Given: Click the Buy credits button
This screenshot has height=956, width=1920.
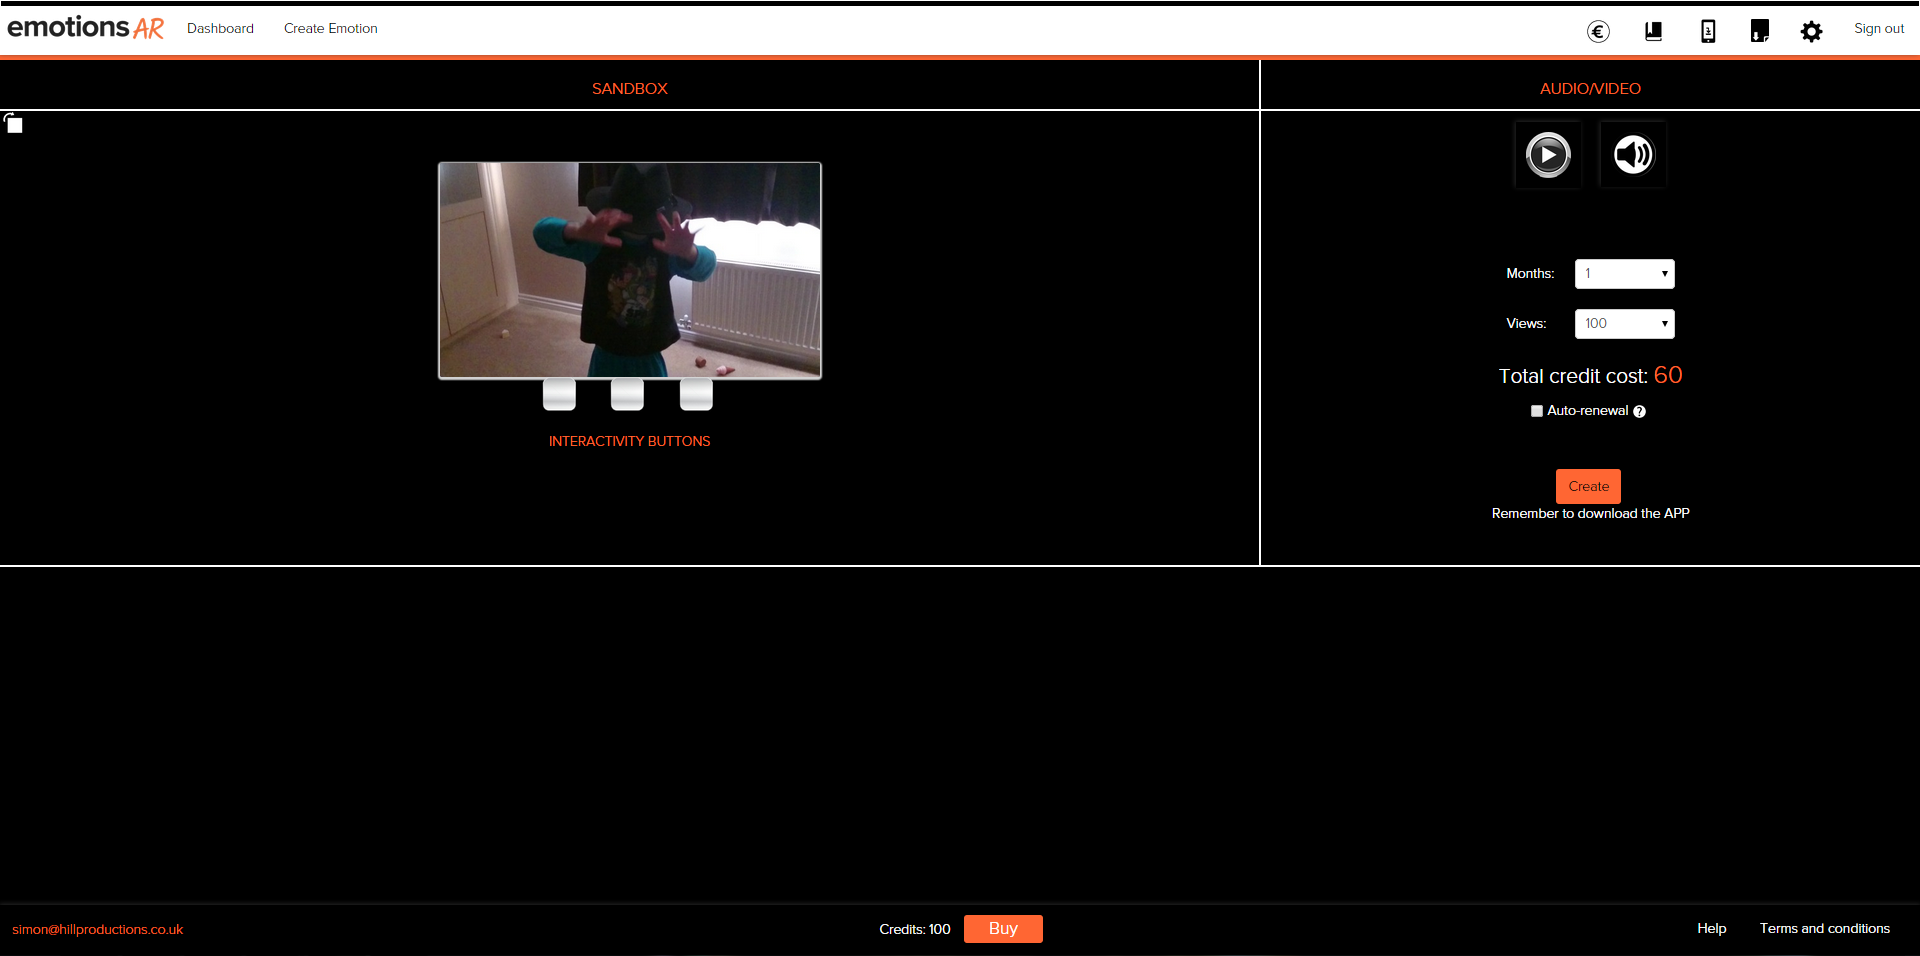Looking at the screenshot, I should 1003,929.
